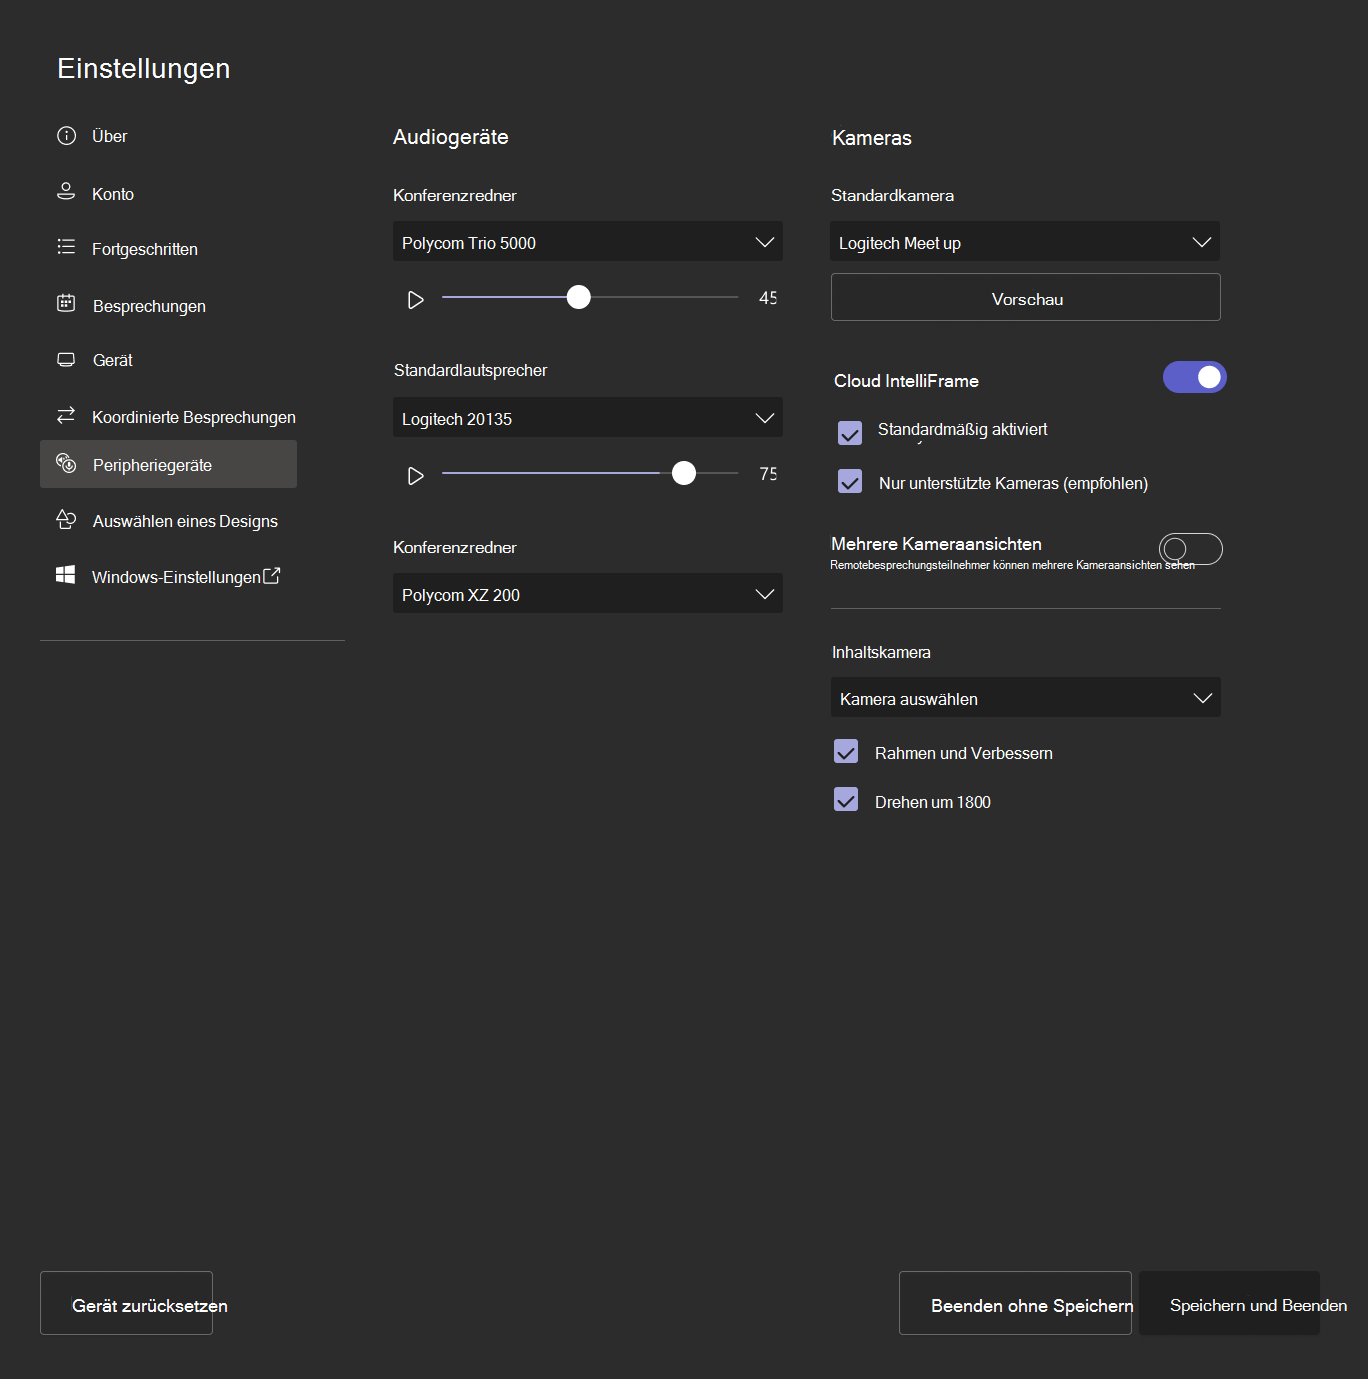Uncheck Rahmen und Verbessern
This screenshot has height=1379, width=1368.
pos(846,751)
